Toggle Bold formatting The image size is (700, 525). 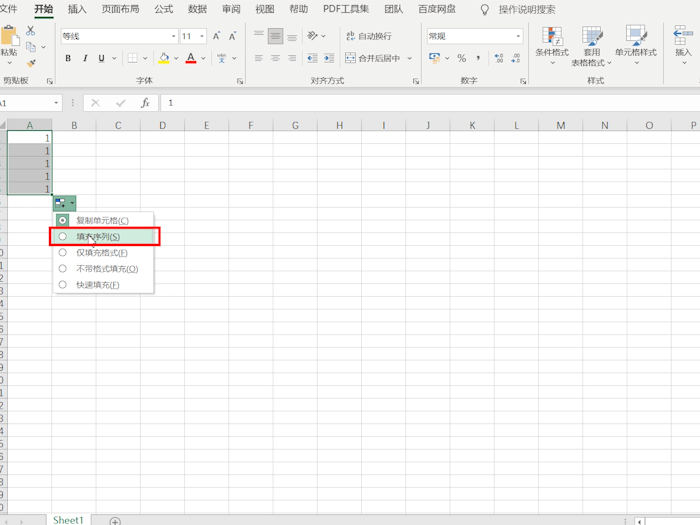click(68, 58)
